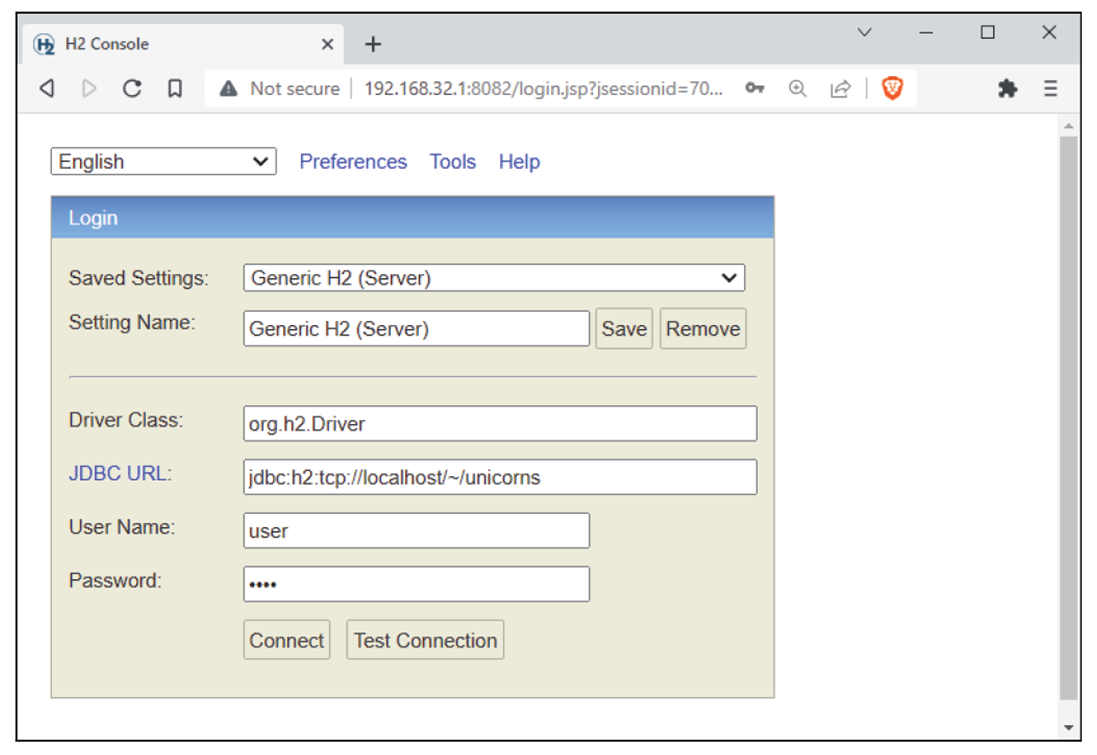Open Brave Shields panel via lion icon
The height and width of the screenshot is (755, 1097).
pos(893,88)
